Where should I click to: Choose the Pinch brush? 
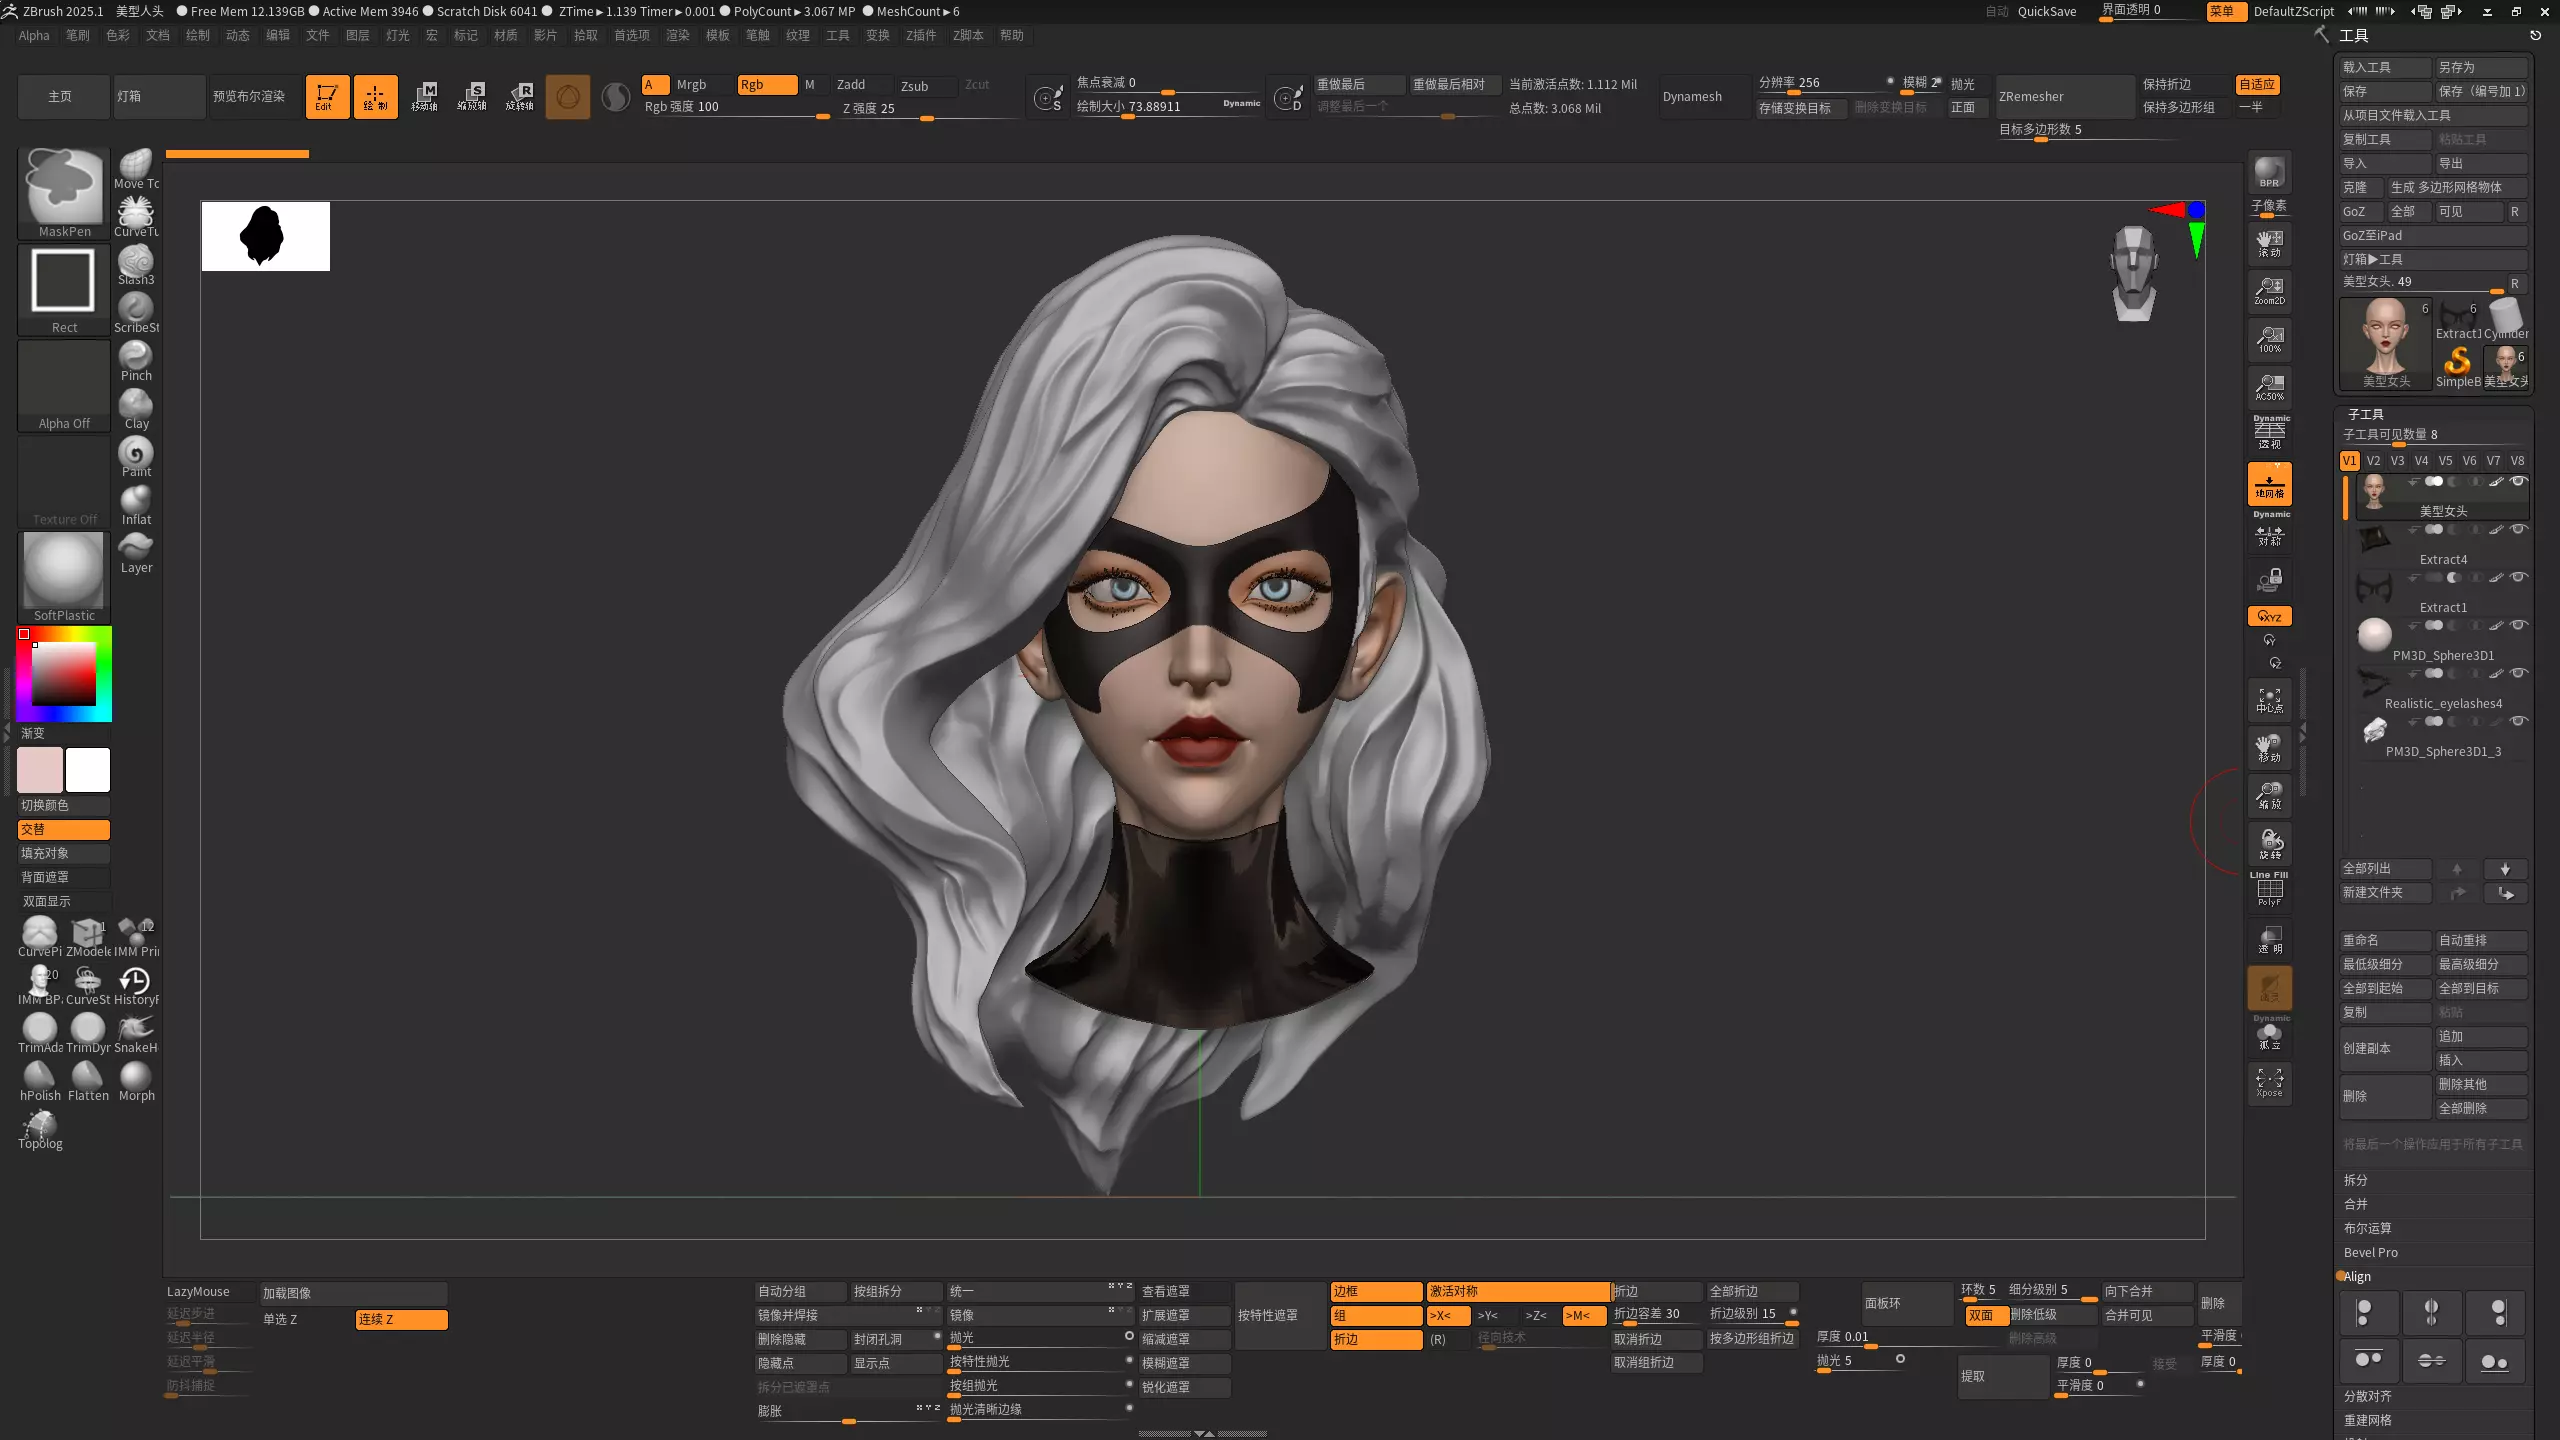(136, 360)
